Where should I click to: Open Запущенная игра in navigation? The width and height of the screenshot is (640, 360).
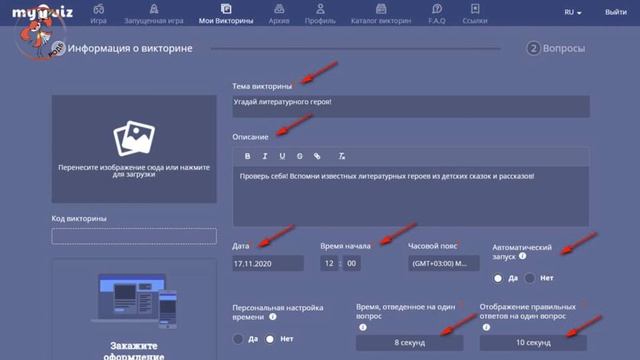(x=153, y=14)
